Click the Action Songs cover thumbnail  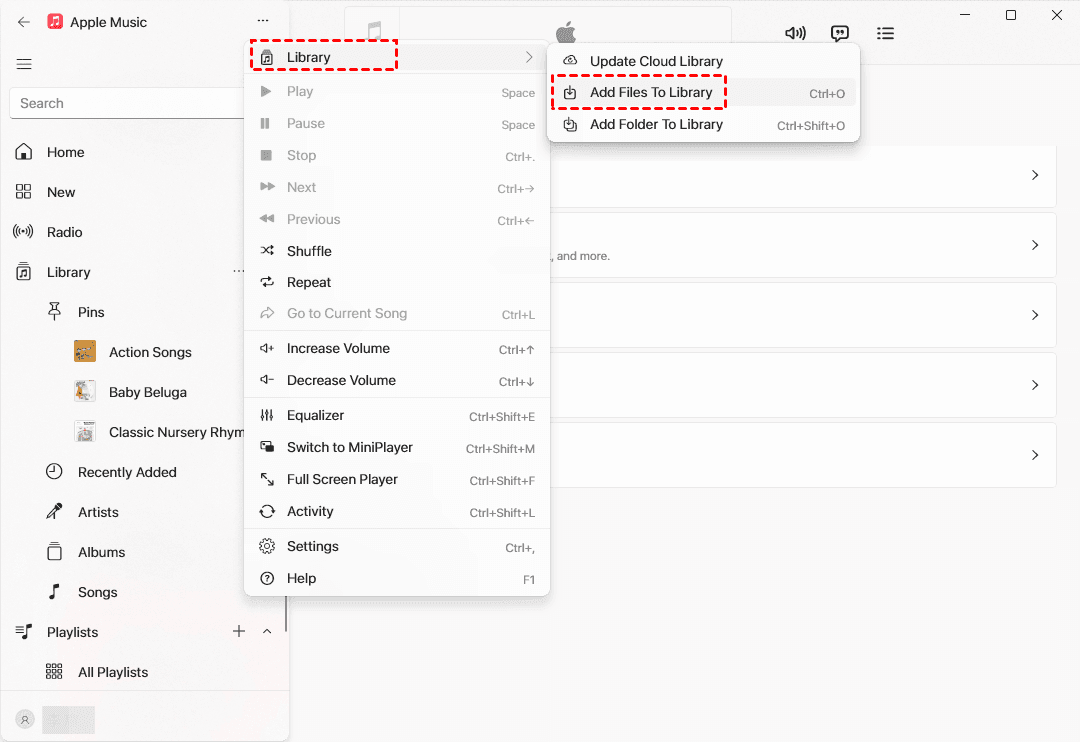85,351
